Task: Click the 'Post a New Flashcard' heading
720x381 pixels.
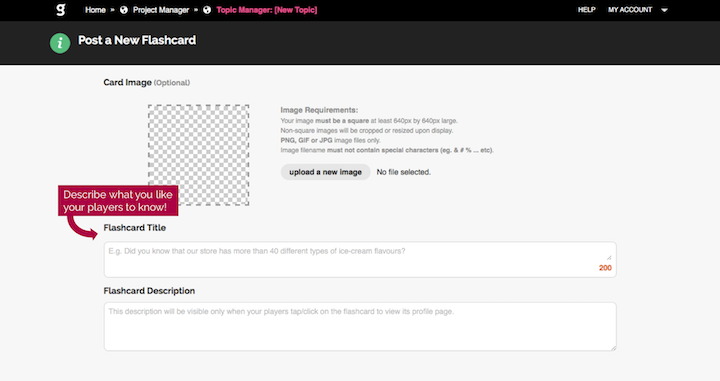Action: point(137,40)
